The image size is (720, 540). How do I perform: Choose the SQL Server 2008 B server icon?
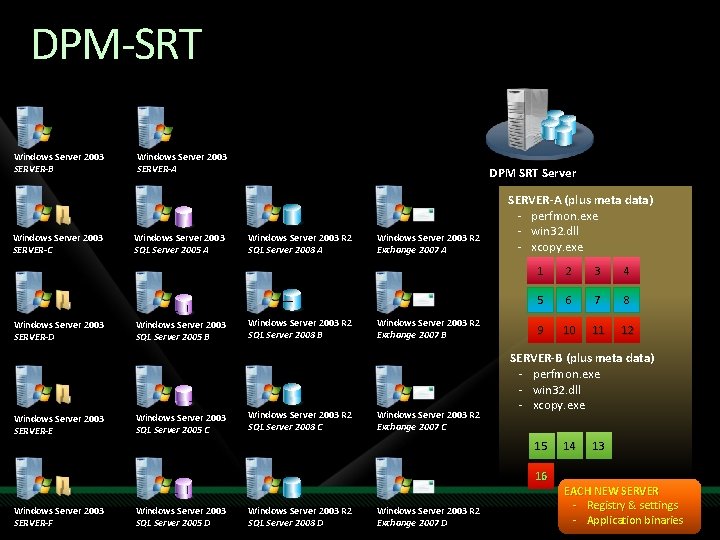tap(274, 292)
